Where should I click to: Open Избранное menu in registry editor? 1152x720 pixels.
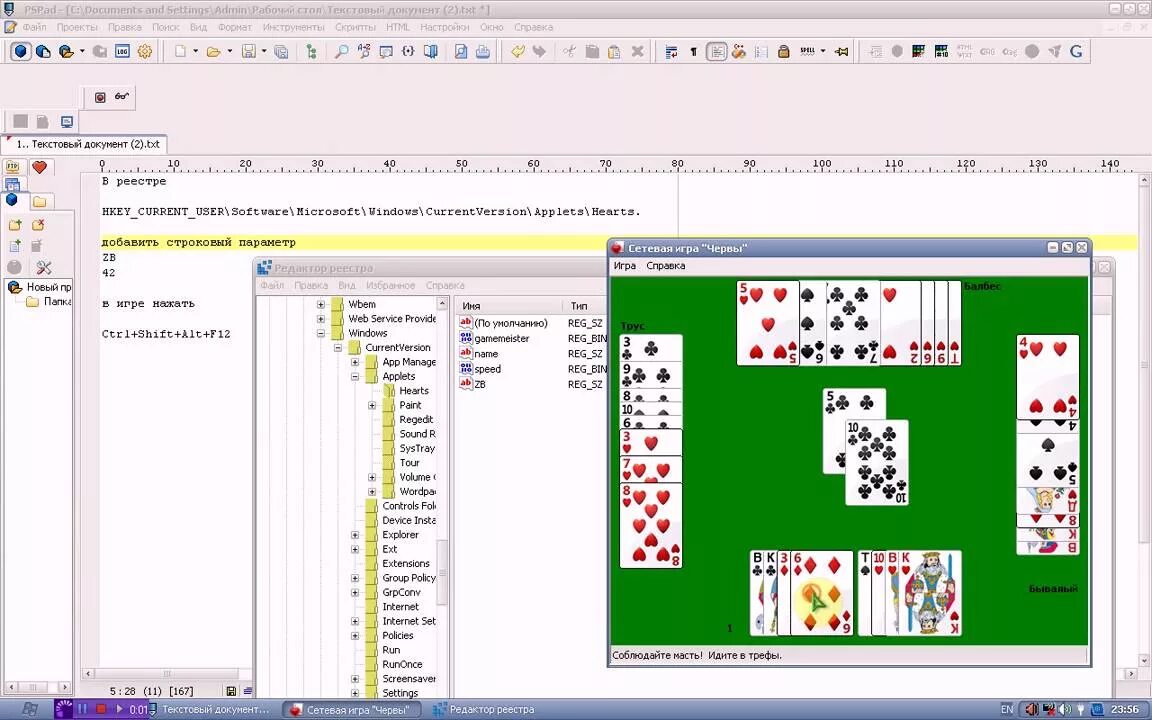pyautogui.click(x=390, y=286)
